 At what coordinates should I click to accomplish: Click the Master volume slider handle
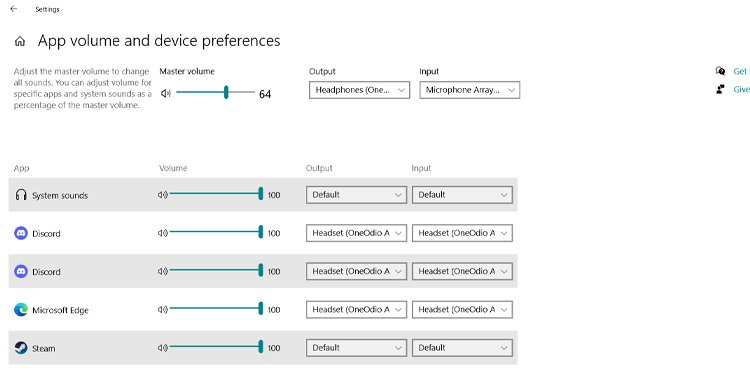coord(226,93)
